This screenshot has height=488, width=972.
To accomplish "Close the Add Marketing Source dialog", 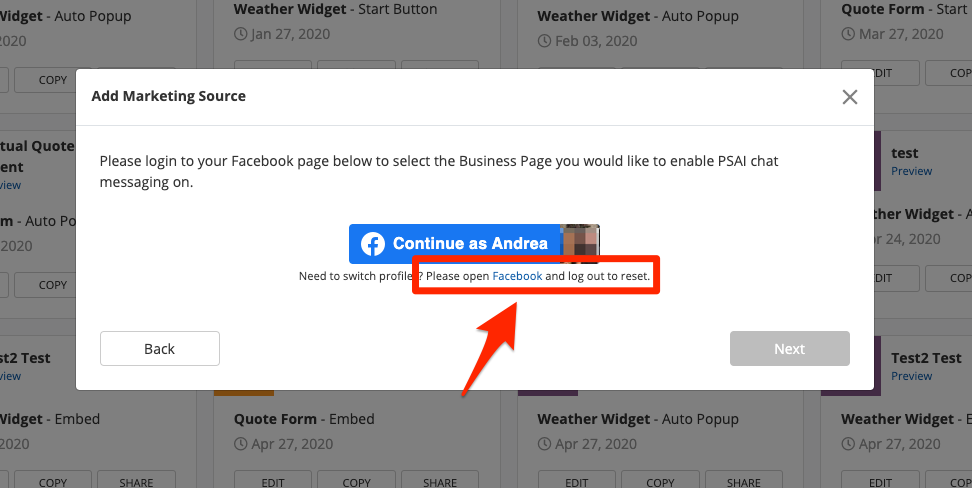I will point(850,97).
